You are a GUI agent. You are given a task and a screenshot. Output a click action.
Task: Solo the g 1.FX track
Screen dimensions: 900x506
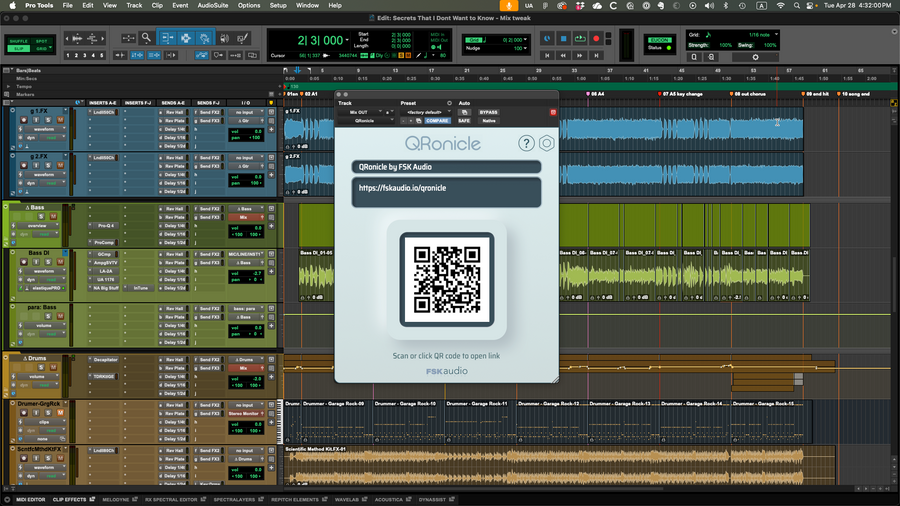click(x=48, y=120)
